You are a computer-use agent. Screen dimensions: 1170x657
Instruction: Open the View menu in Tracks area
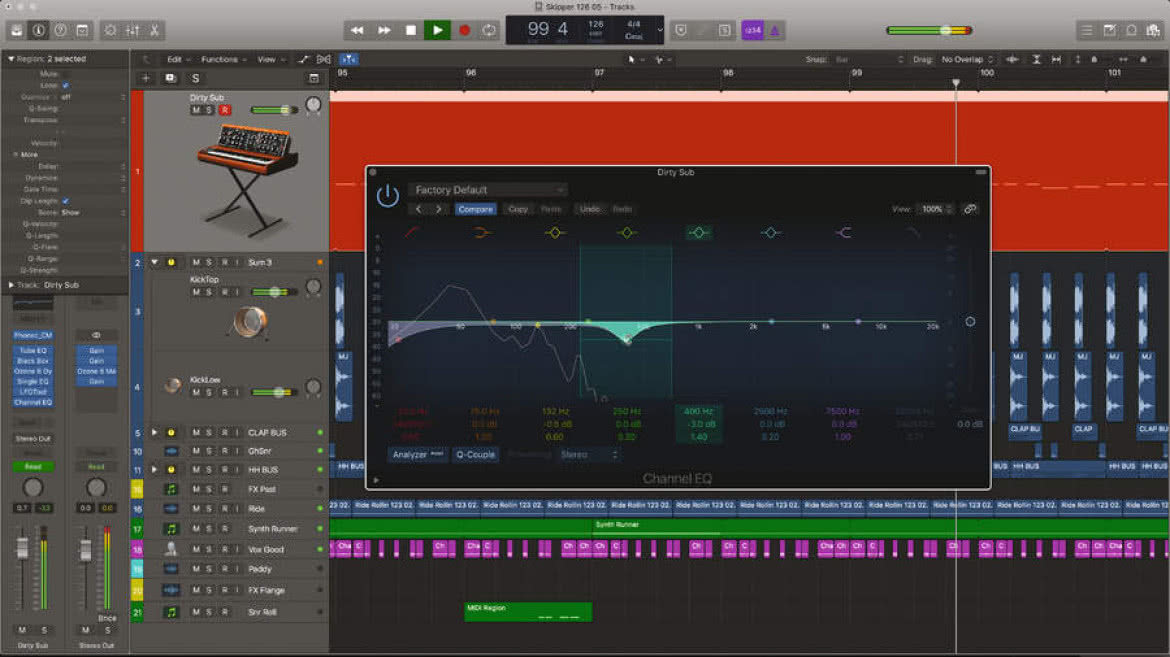coord(271,59)
